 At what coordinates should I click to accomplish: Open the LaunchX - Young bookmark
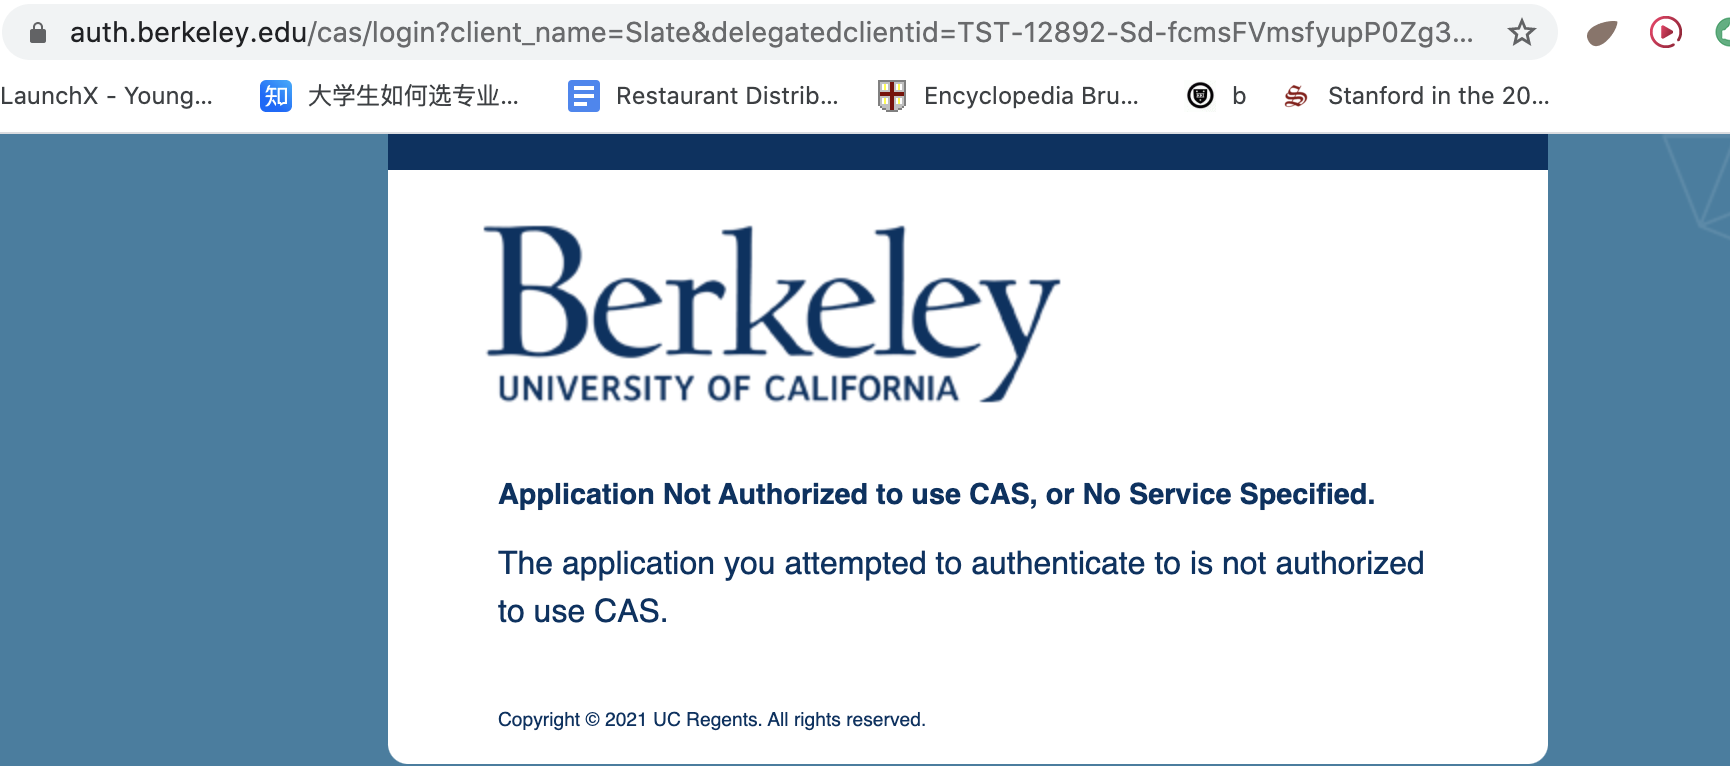106,96
